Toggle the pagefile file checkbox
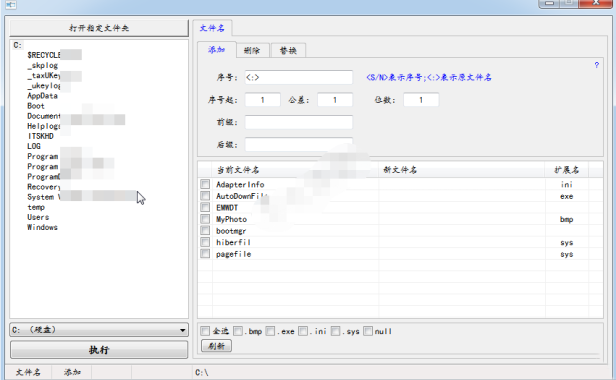616x380 pixels. 205,253
